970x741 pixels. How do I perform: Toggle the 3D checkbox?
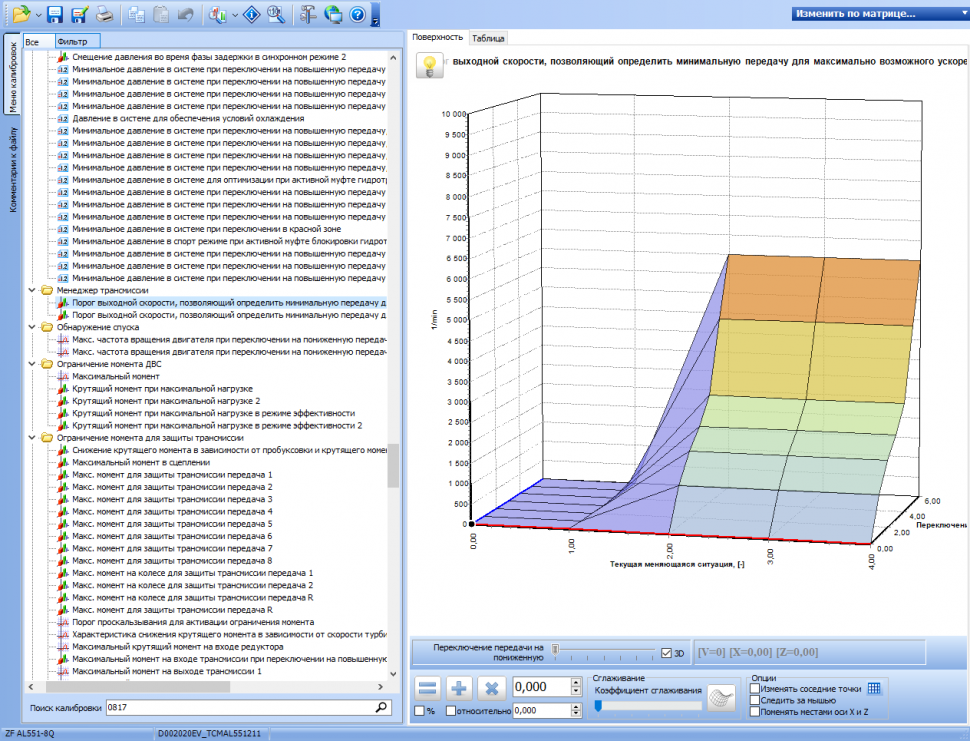coord(667,653)
